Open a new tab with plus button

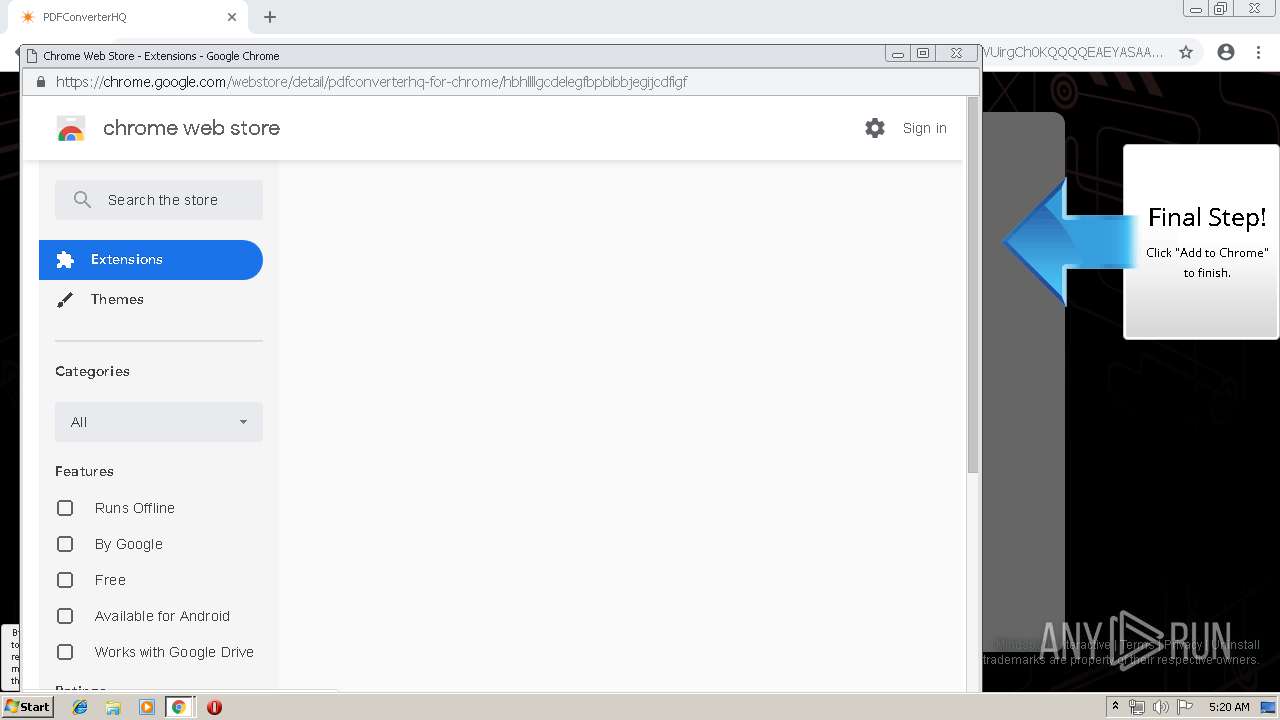(x=270, y=17)
